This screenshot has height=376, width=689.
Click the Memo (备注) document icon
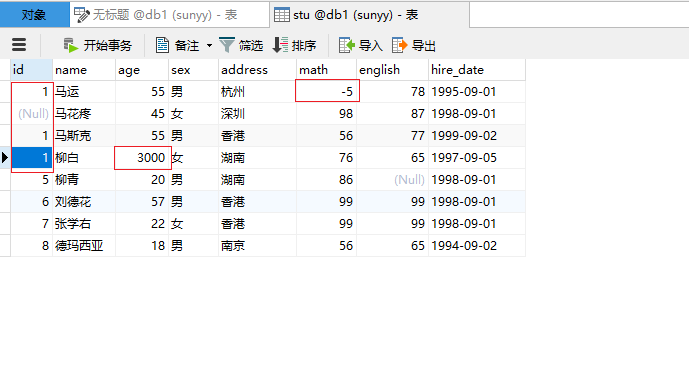pyautogui.click(x=162, y=45)
